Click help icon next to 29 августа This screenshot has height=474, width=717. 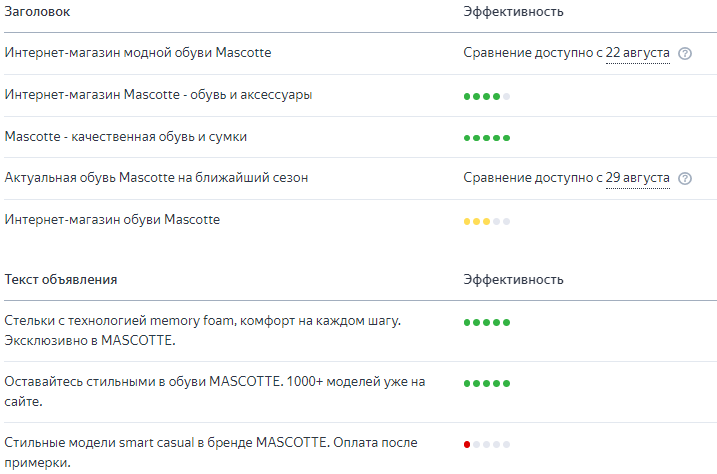click(685, 179)
